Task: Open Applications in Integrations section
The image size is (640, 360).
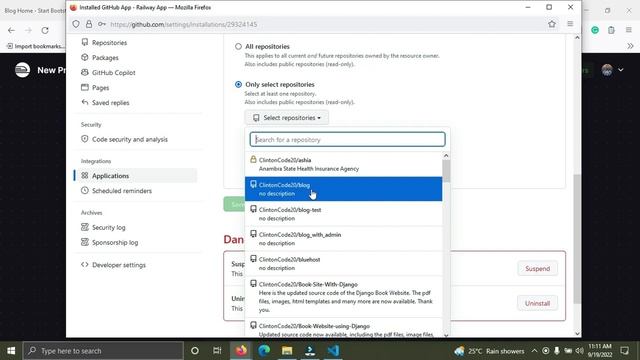Action: [110, 176]
